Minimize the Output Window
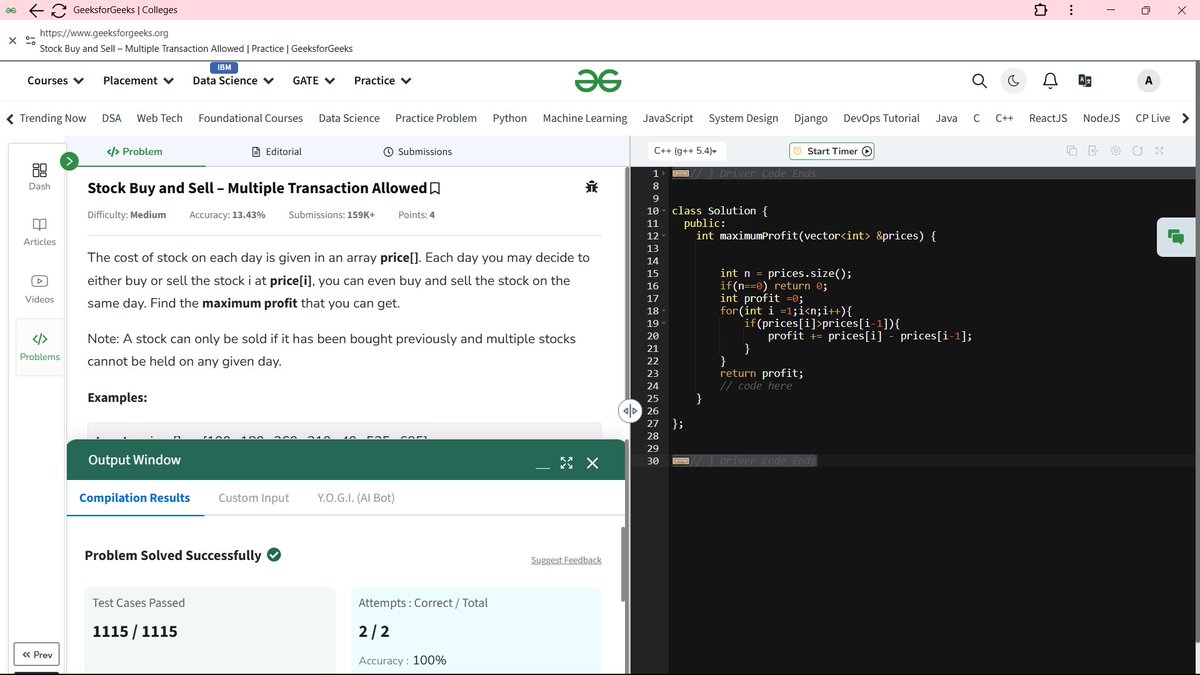Image resolution: width=1200 pixels, height=675 pixels. [x=541, y=466]
